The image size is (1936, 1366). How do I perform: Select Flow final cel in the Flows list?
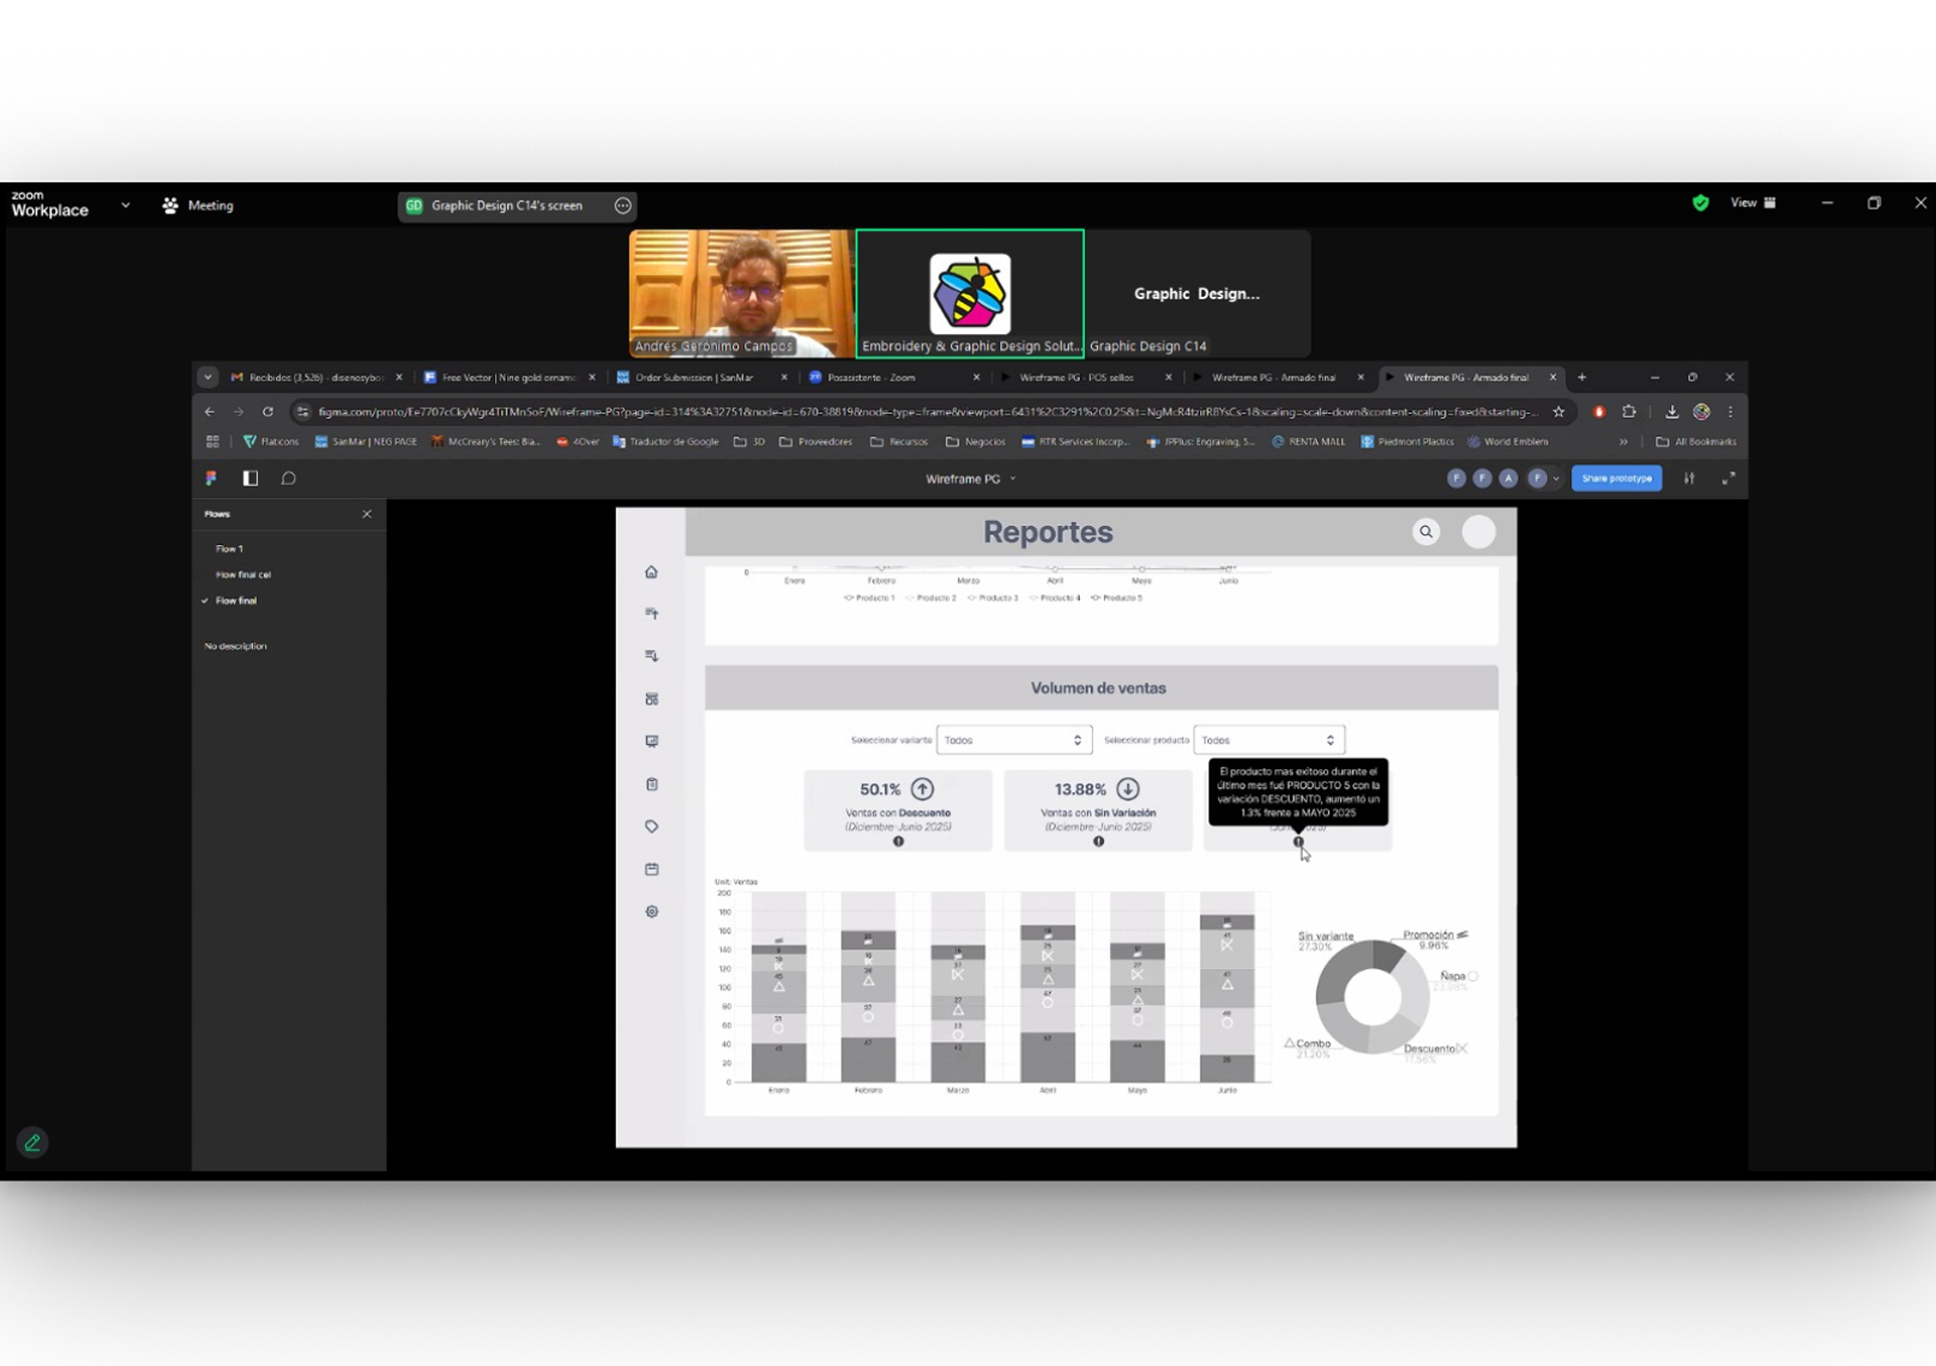(243, 575)
